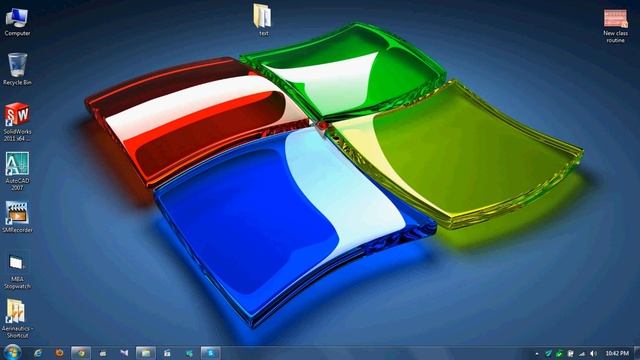
Task: Open the volume speaker tray icon
Action: pos(593,353)
